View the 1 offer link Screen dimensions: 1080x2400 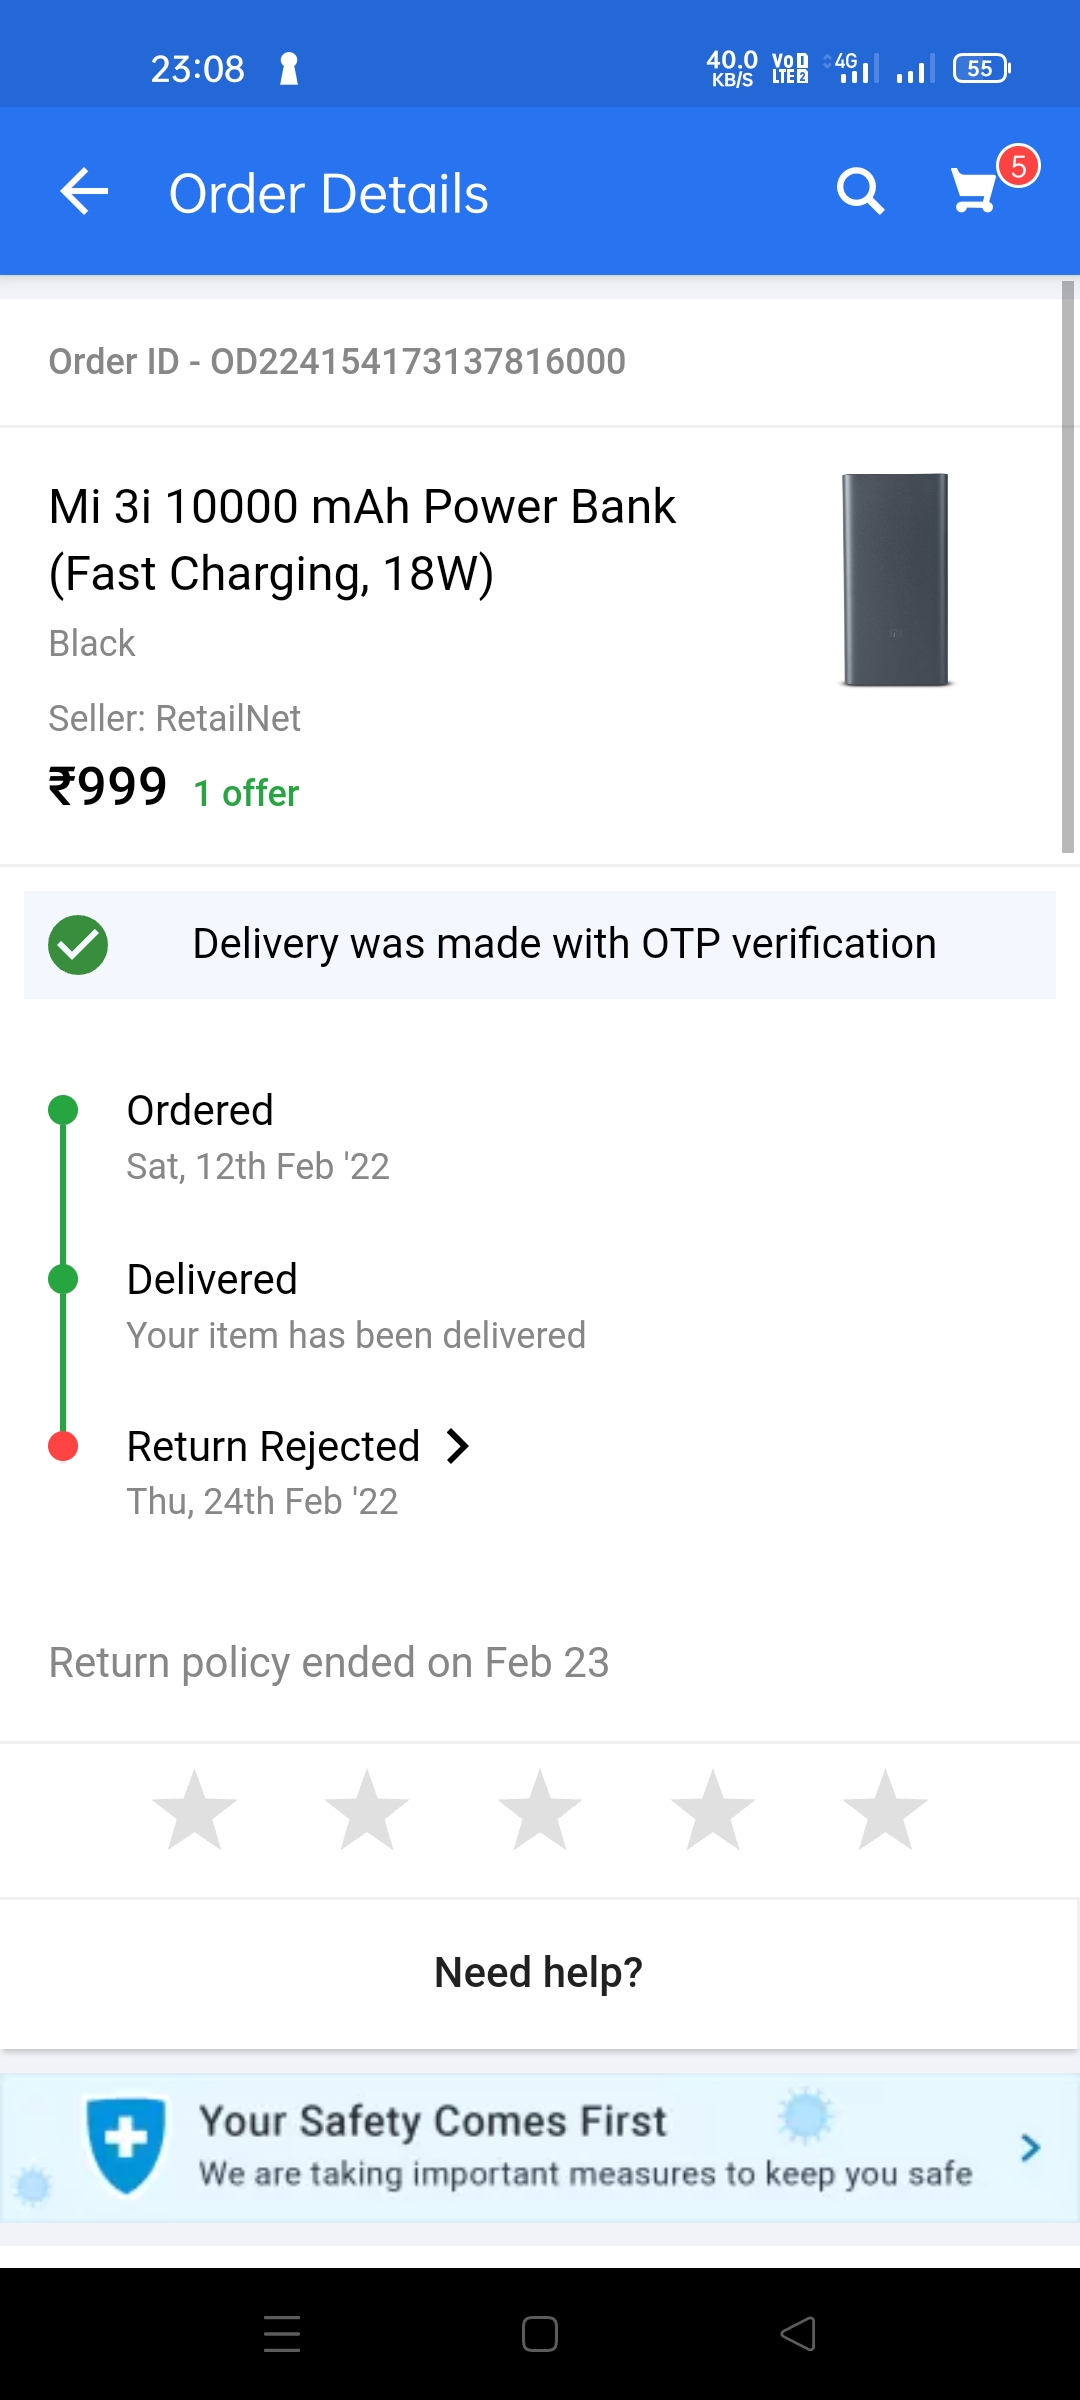[x=246, y=793]
